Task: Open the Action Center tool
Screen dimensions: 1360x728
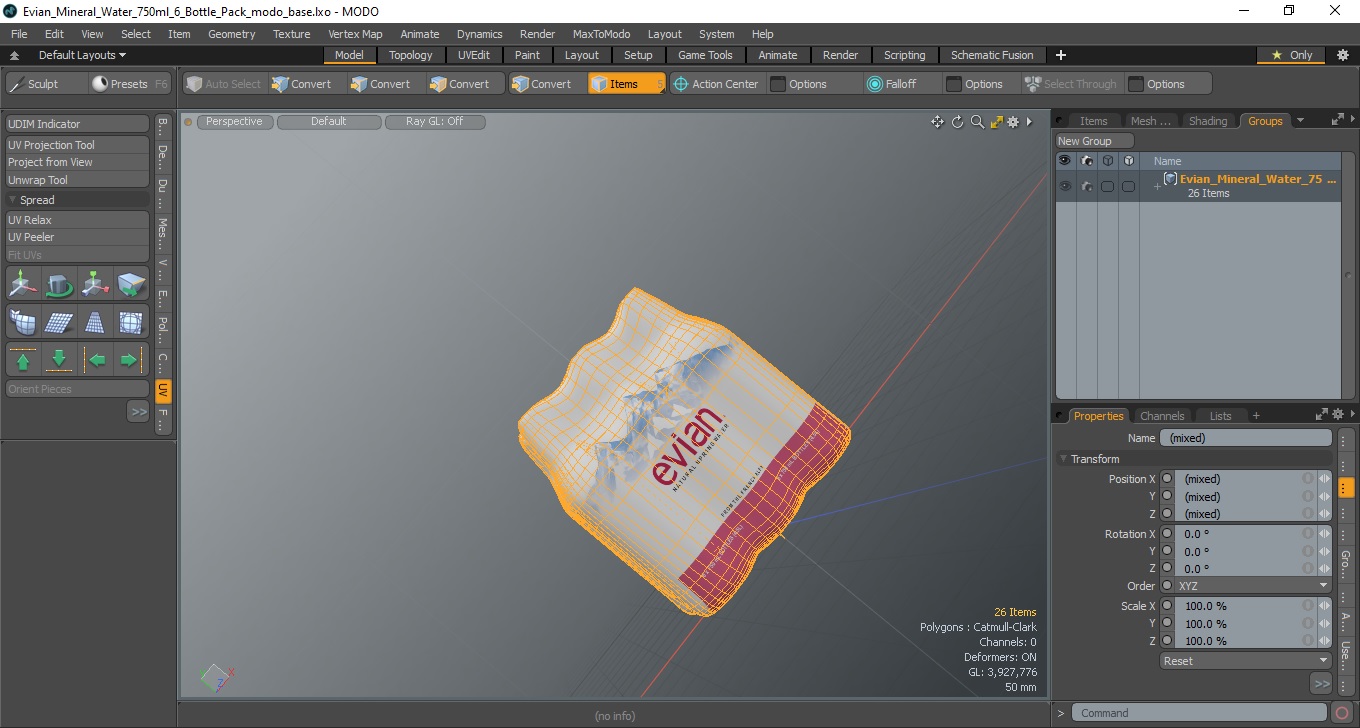Action: point(716,84)
